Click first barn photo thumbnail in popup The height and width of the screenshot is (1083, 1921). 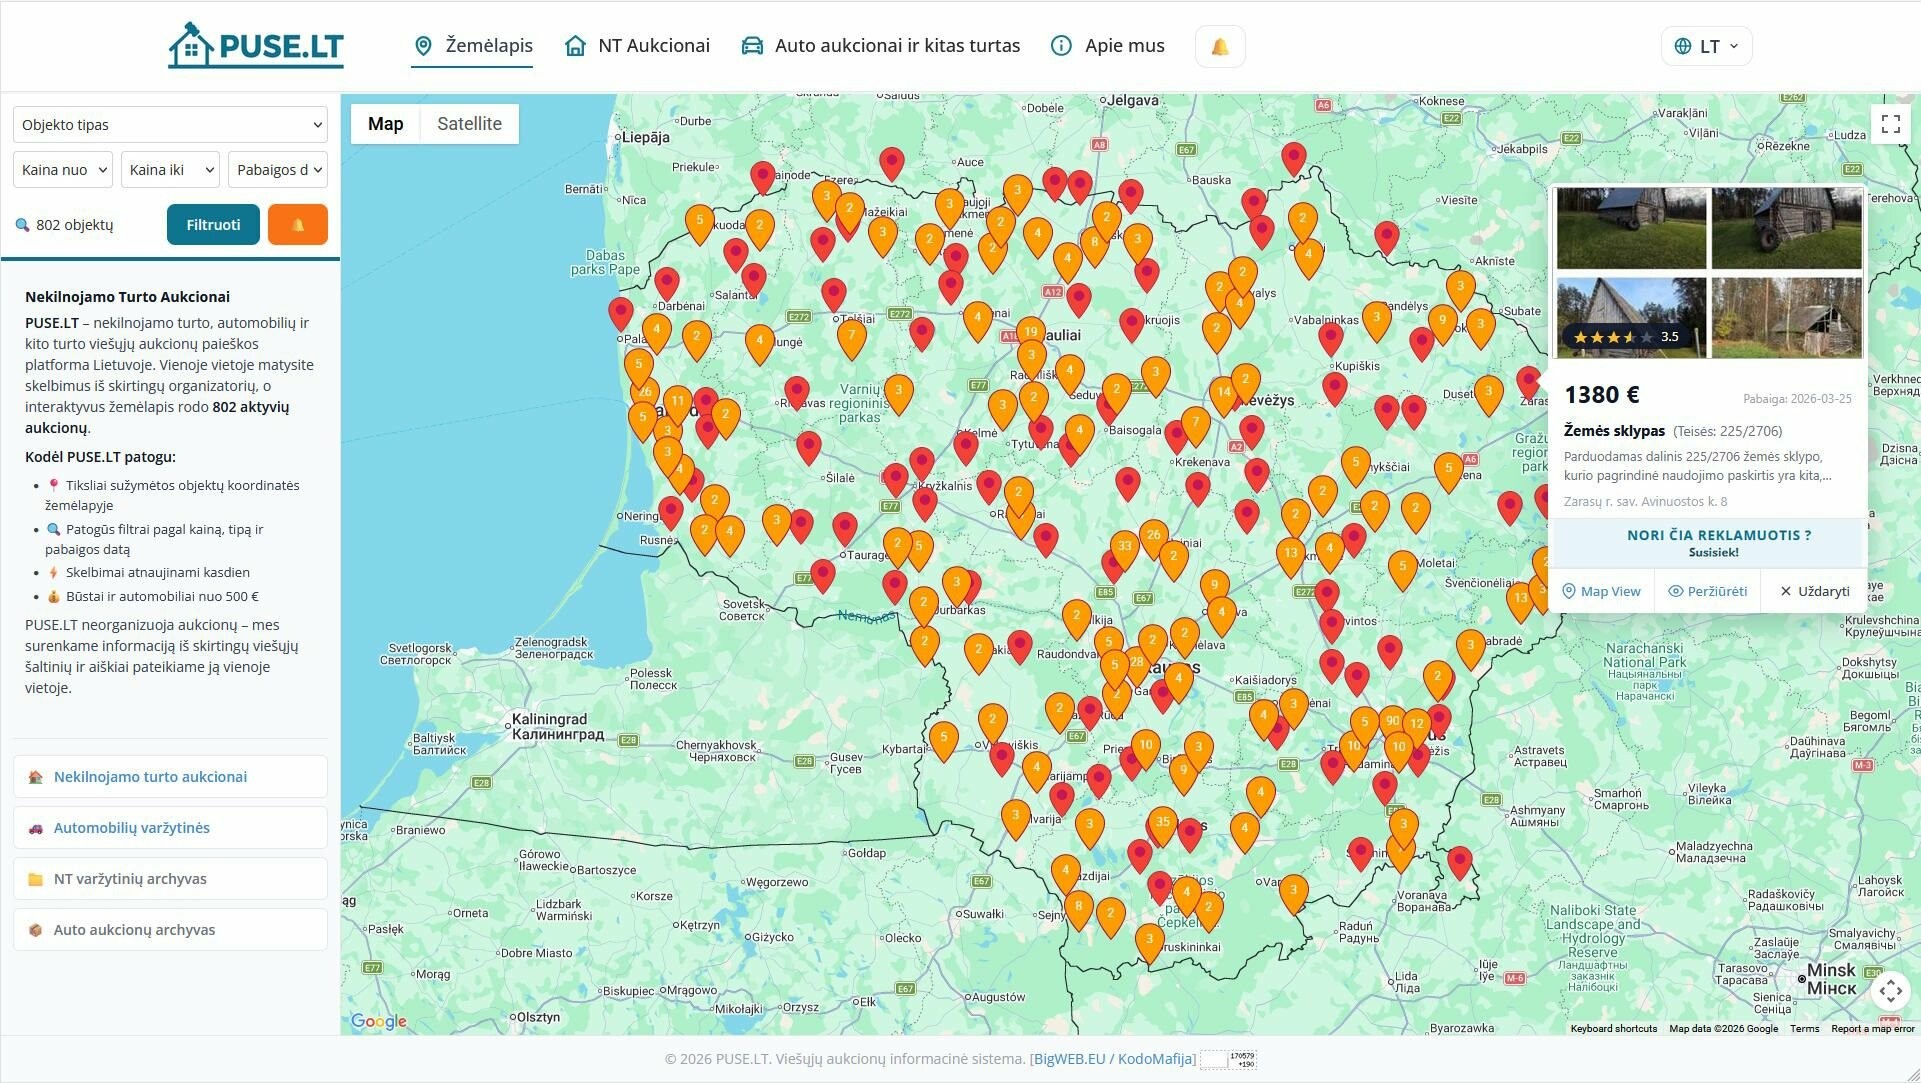[1631, 229]
